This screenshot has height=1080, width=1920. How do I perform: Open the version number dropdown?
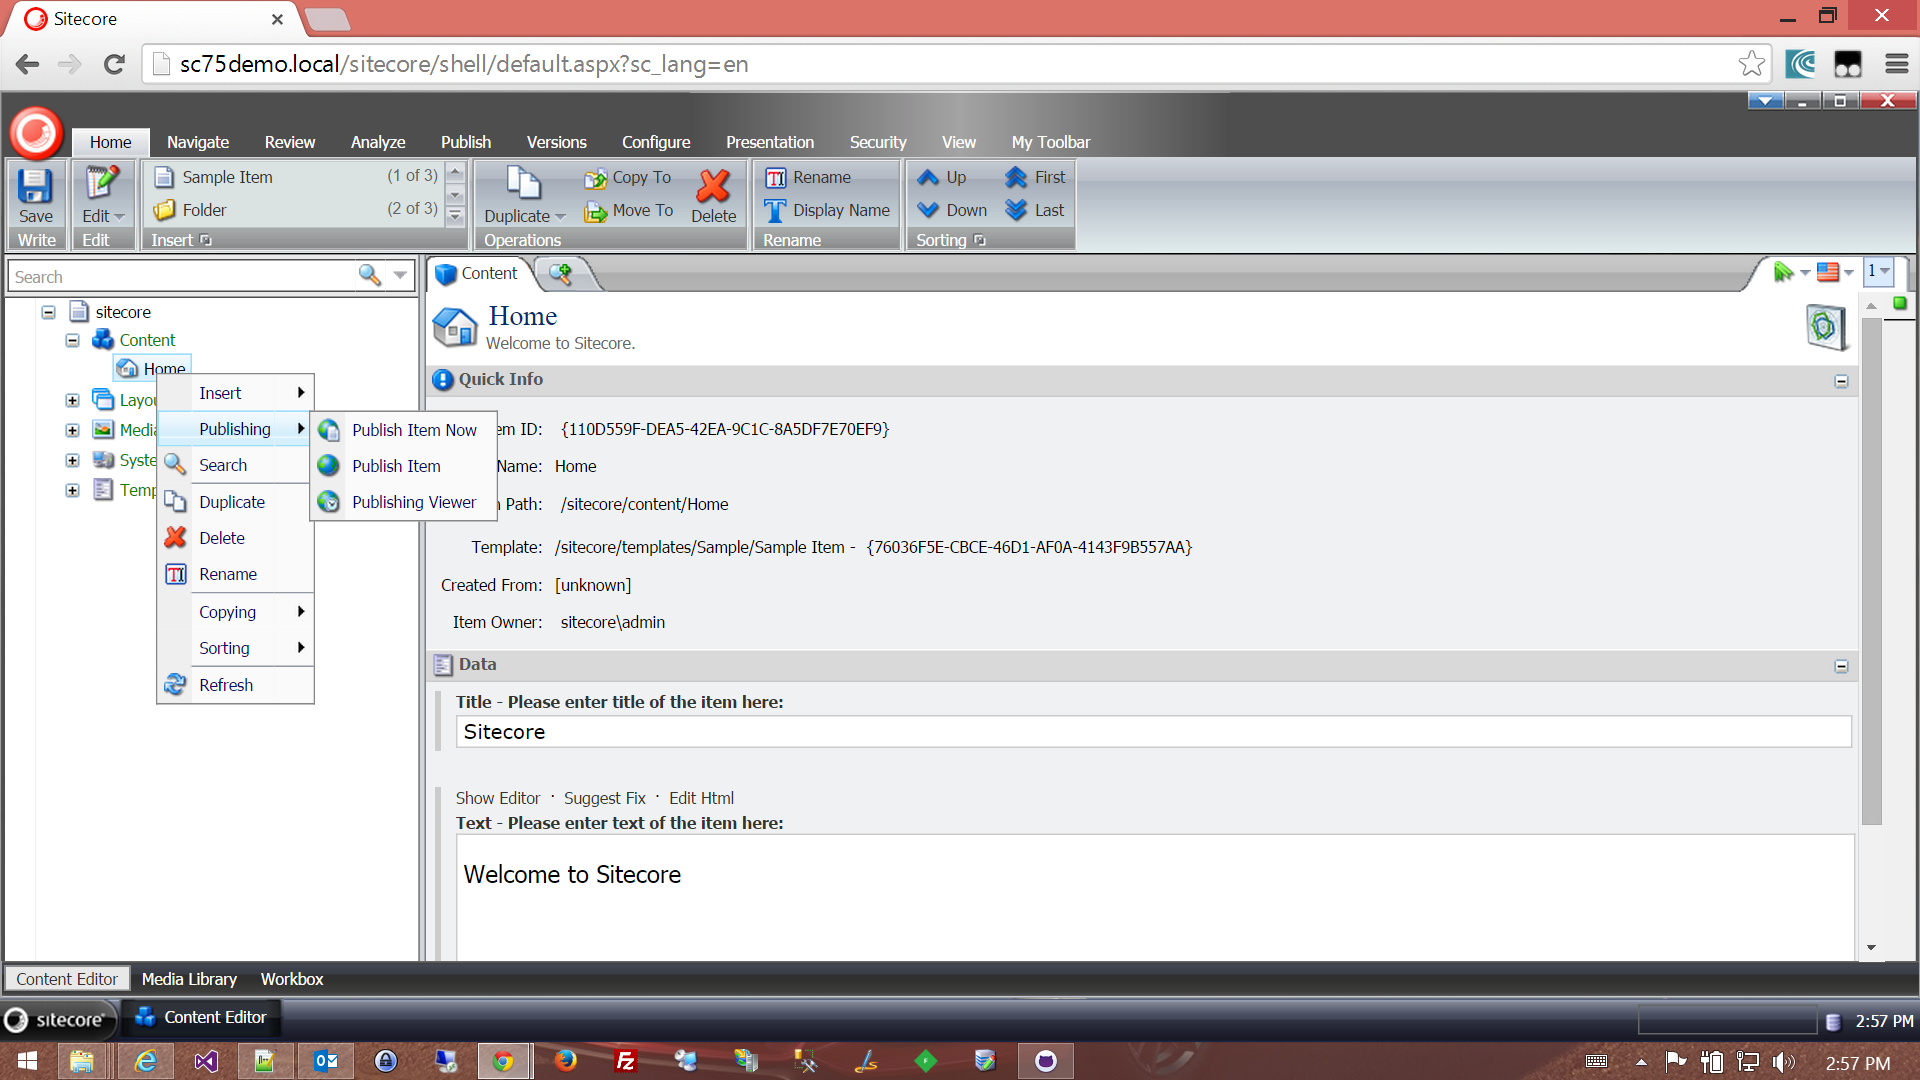(1879, 272)
